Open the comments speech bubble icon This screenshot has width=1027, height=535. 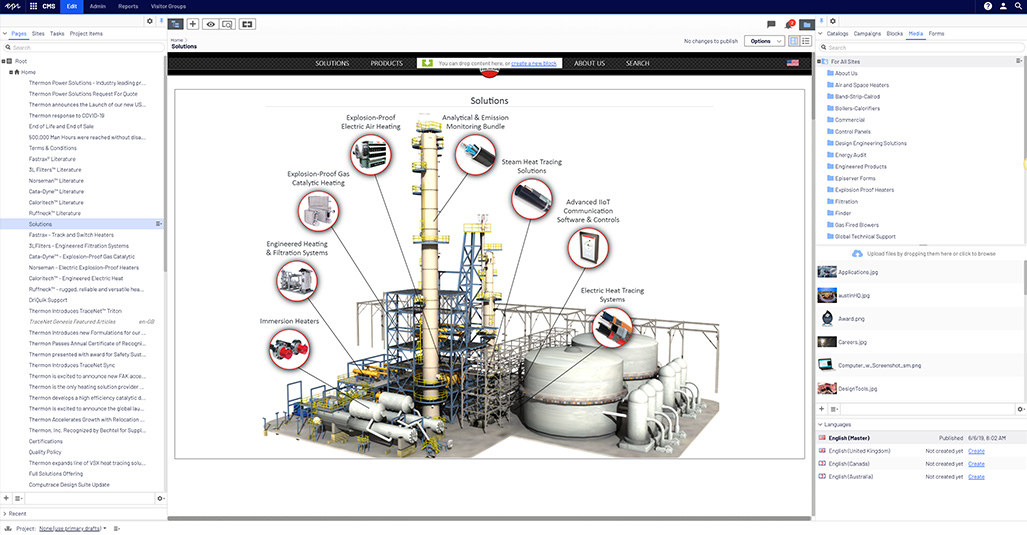point(771,23)
